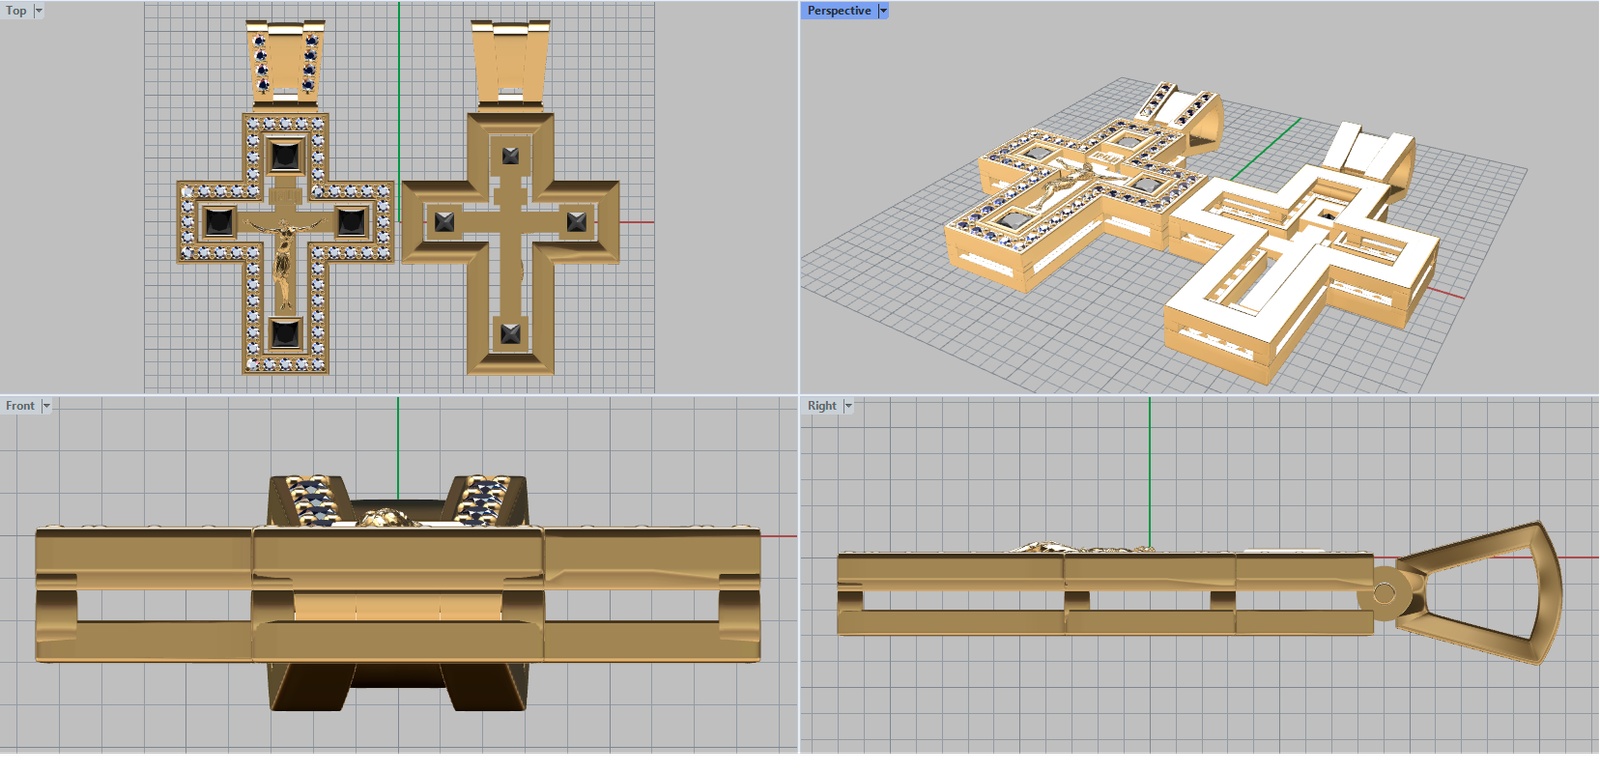Click the Top viewport title label
1600x772 pixels.
coord(17,11)
